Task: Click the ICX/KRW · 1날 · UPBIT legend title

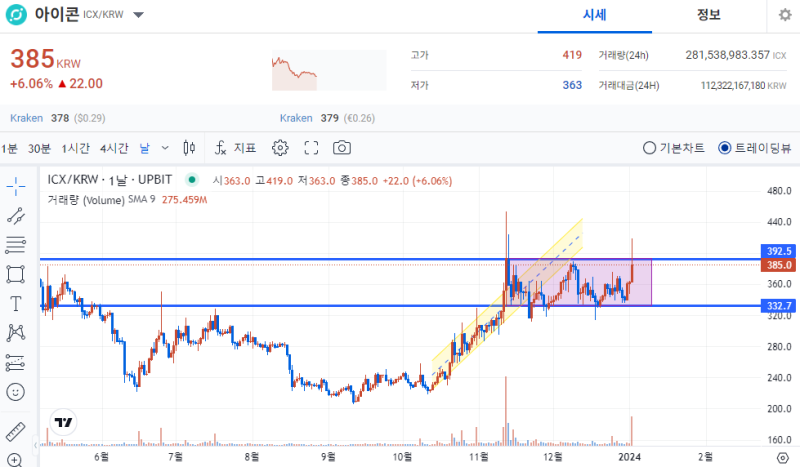Action: (110, 180)
